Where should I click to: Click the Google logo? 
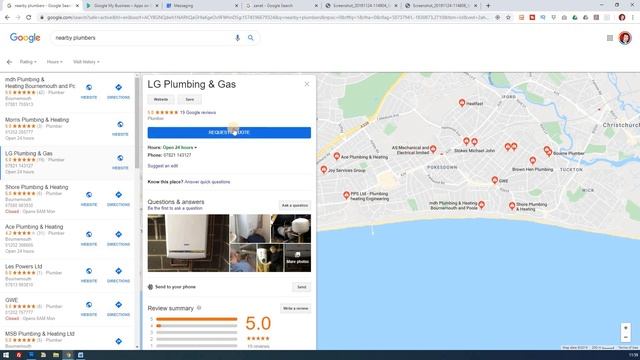(25, 38)
